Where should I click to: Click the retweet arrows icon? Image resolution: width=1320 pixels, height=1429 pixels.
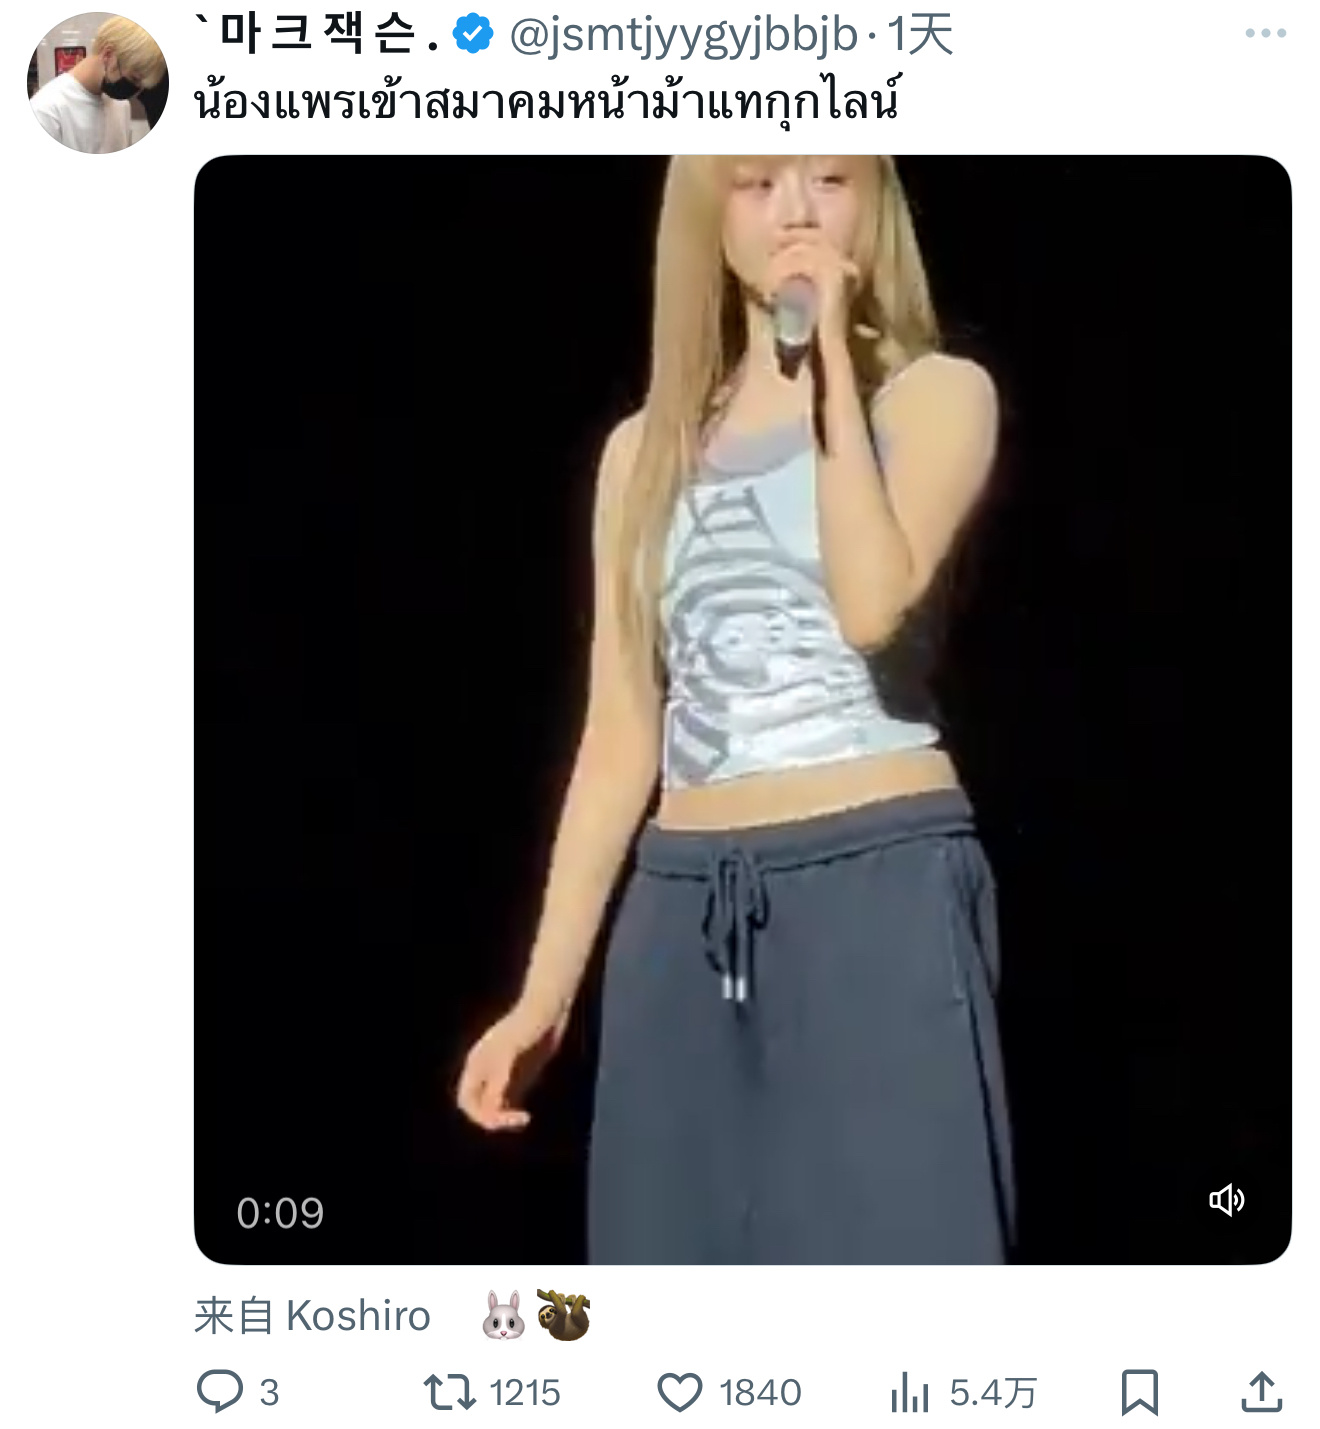click(450, 1392)
